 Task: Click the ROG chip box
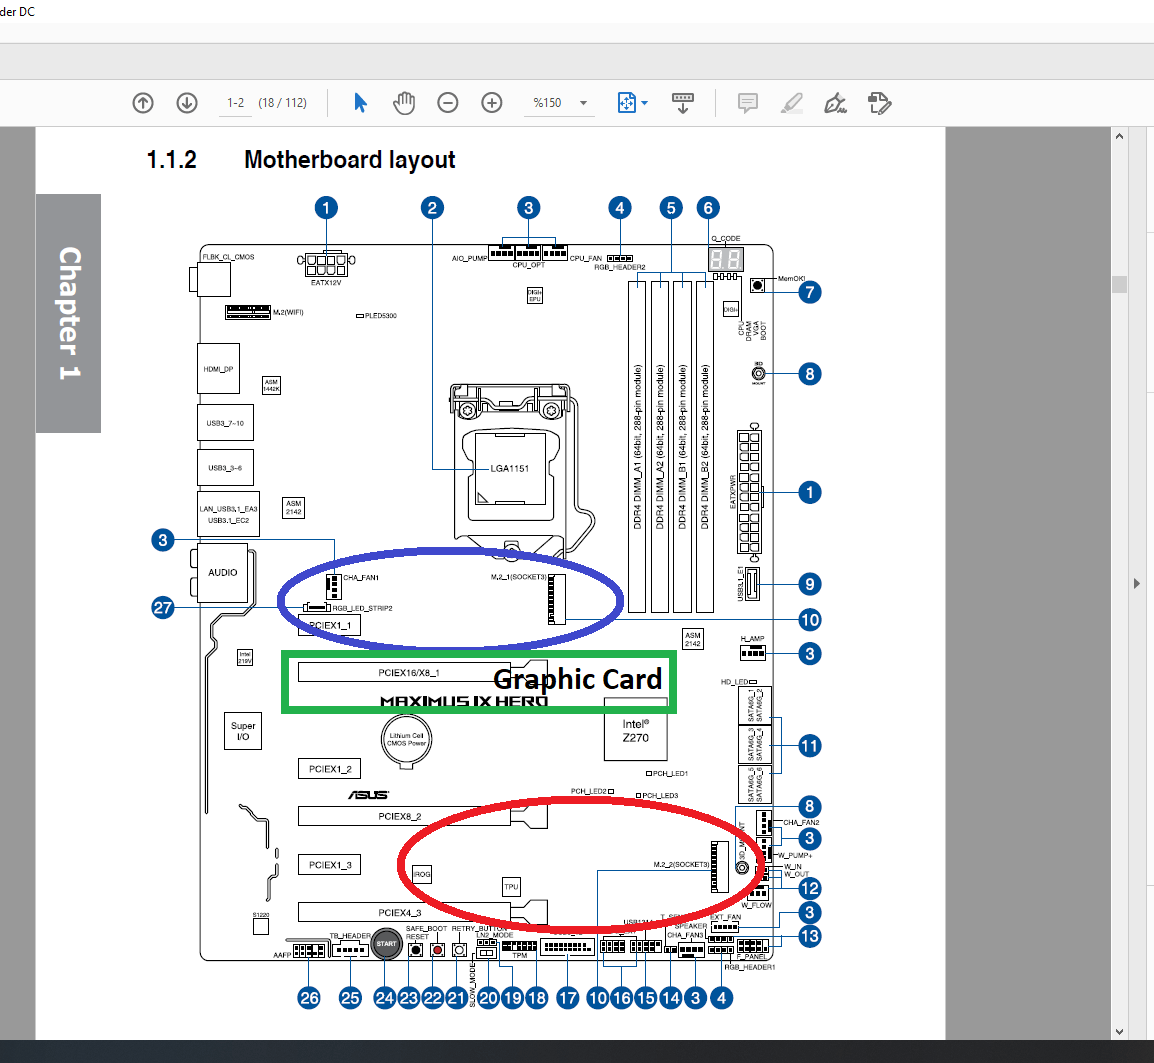(x=422, y=875)
